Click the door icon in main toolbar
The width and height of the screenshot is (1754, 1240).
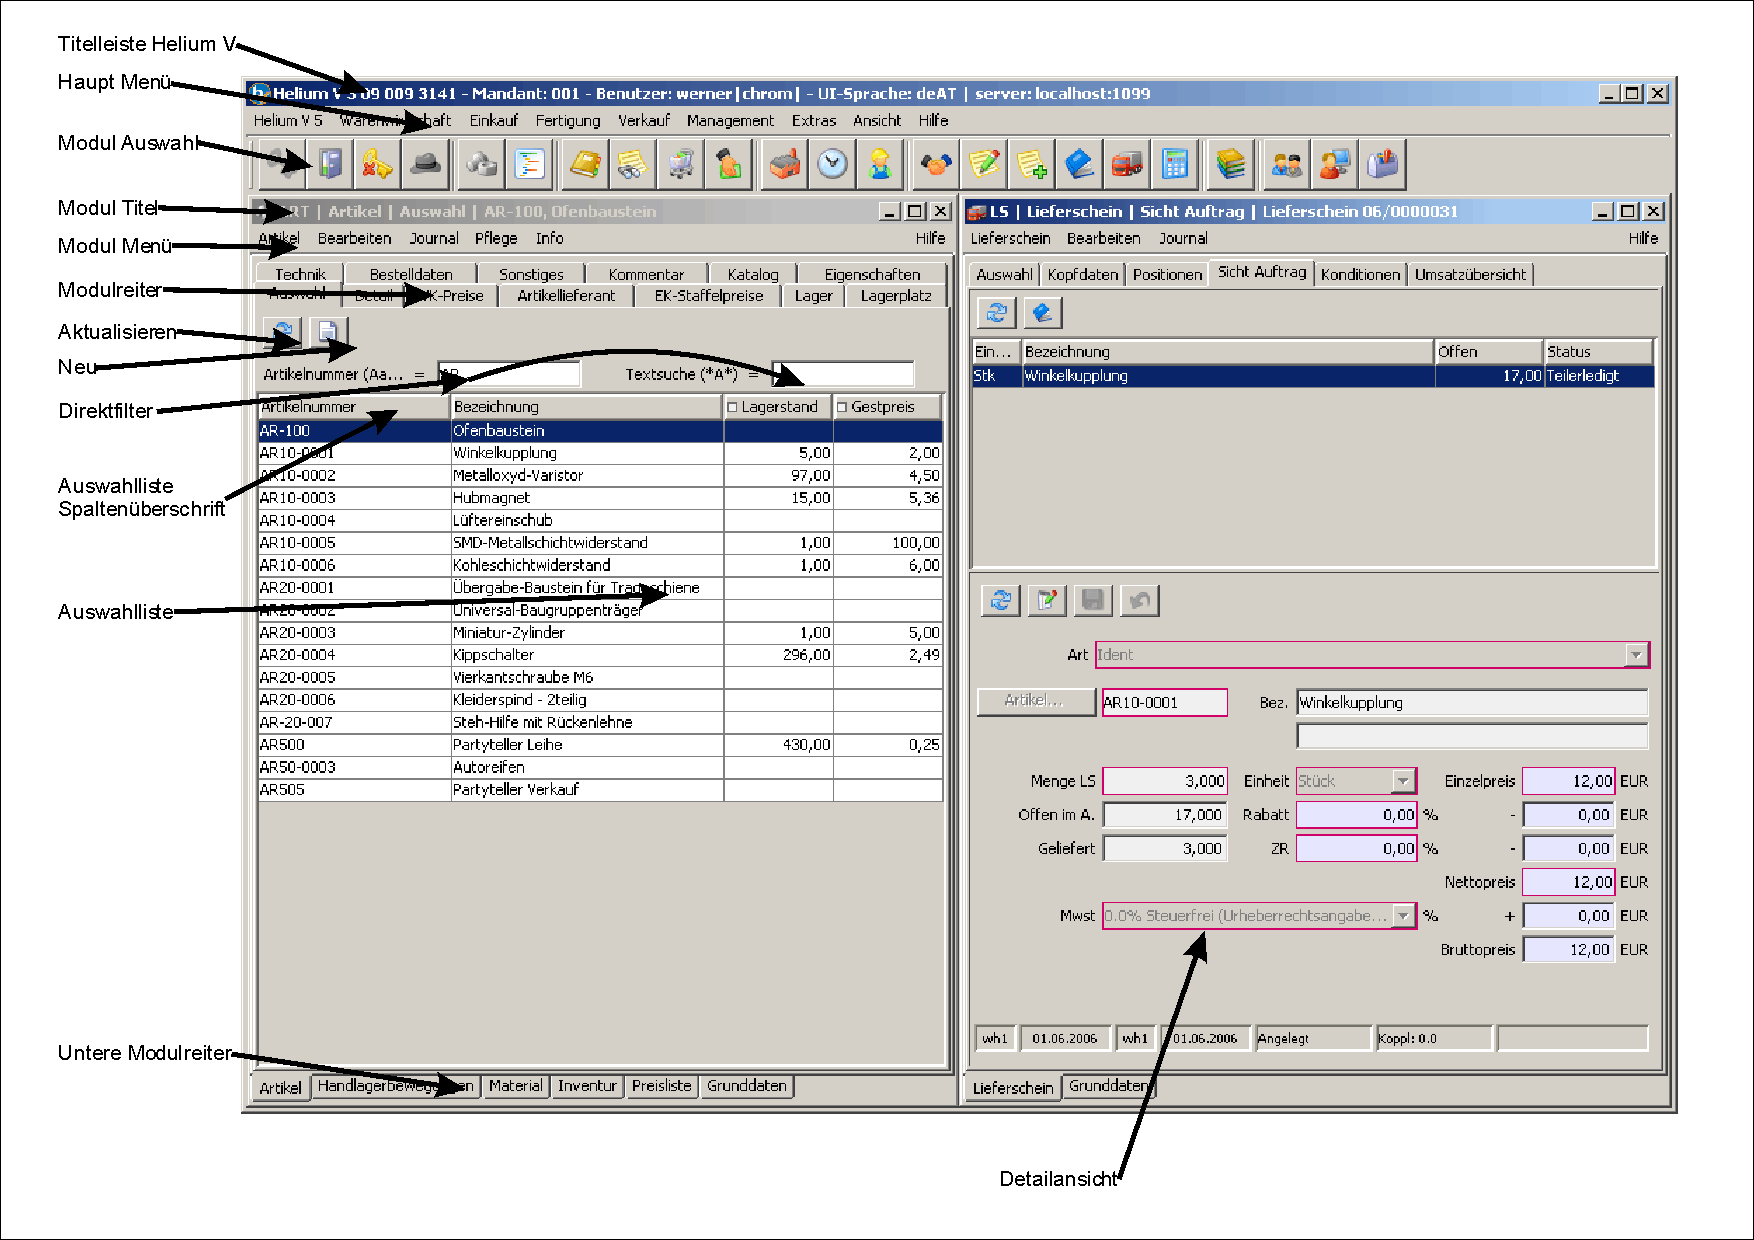[x=329, y=164]
